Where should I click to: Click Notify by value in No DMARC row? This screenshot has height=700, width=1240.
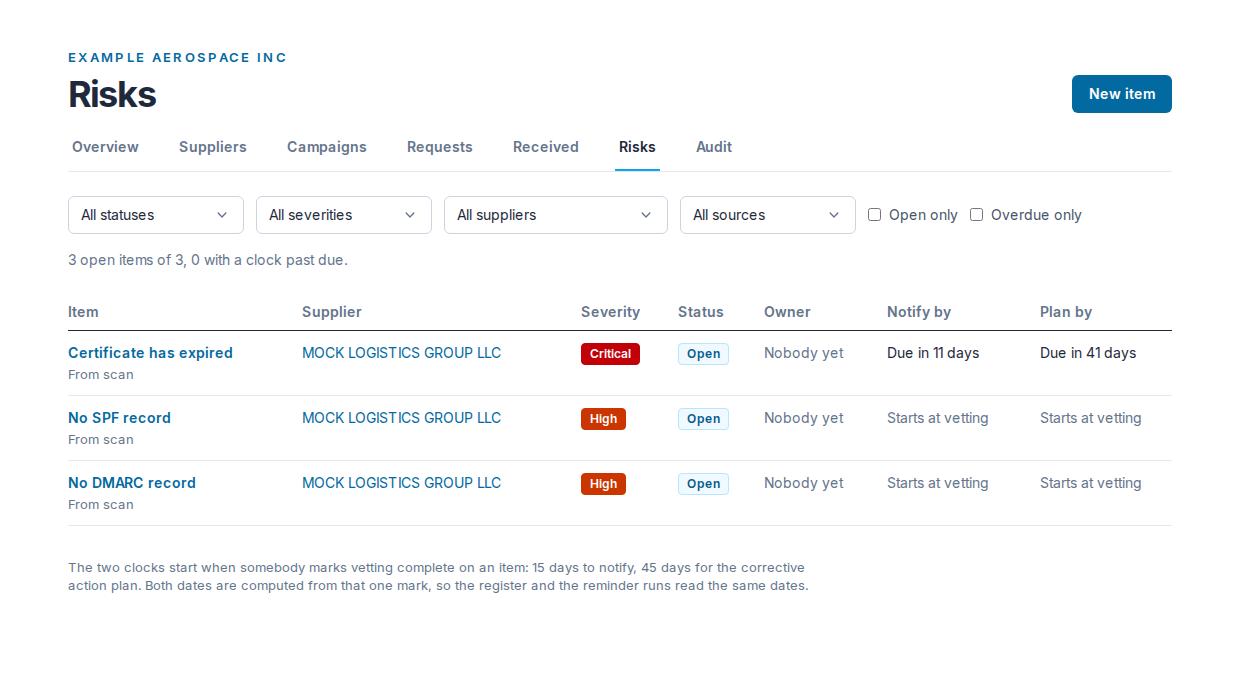[937, 483]
